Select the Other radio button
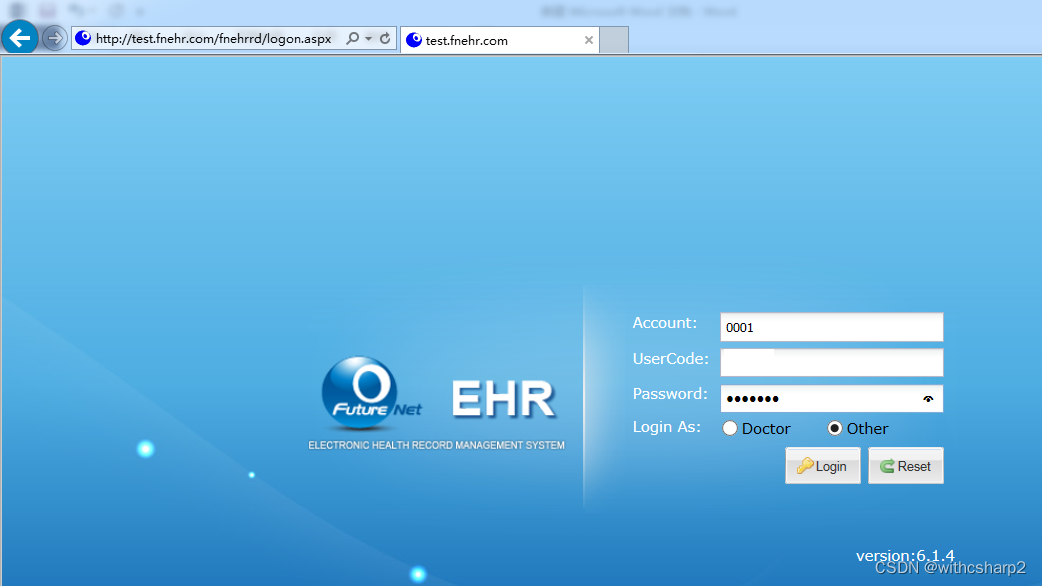 (835, 429)
